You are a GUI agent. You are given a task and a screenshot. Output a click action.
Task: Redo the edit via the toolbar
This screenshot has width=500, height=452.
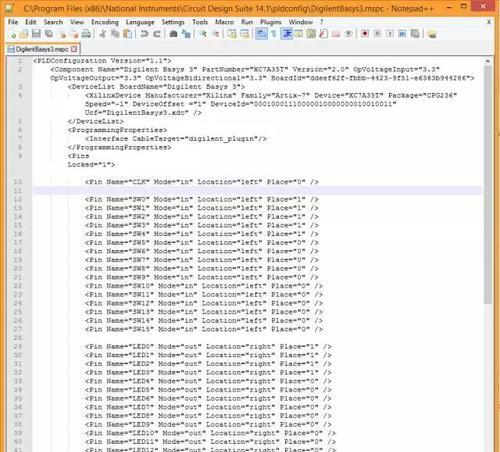[157, 34]
